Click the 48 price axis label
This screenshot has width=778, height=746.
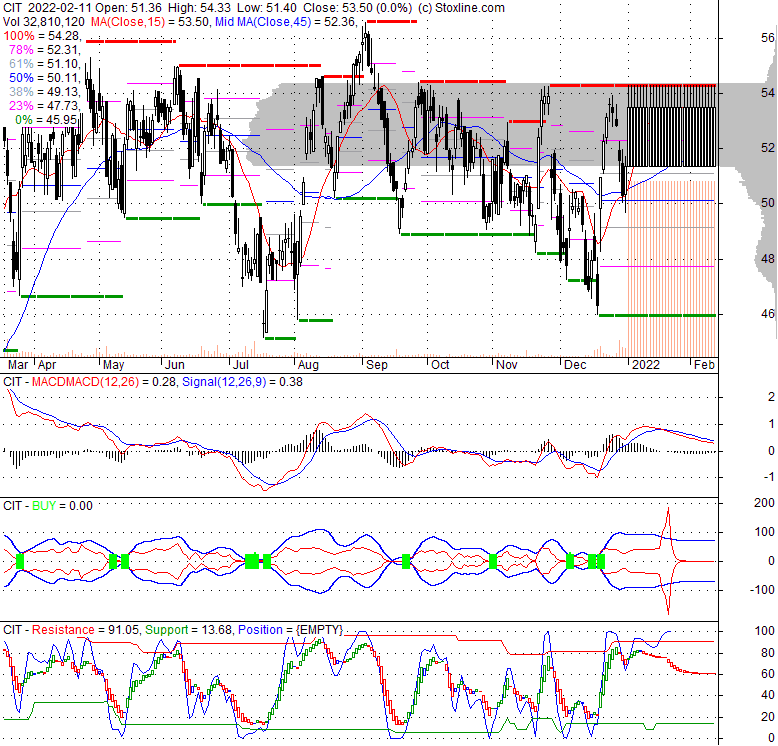[x=768, y=259]
